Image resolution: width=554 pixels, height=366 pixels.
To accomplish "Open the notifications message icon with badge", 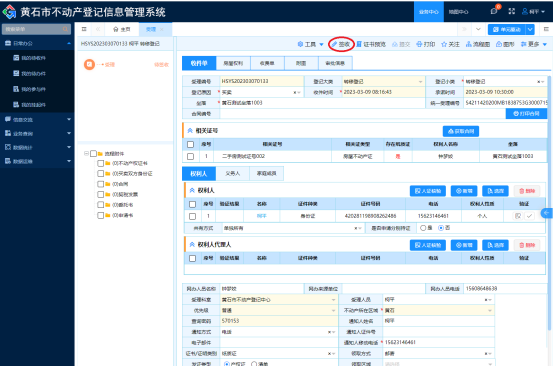I will tap(494, 11).
